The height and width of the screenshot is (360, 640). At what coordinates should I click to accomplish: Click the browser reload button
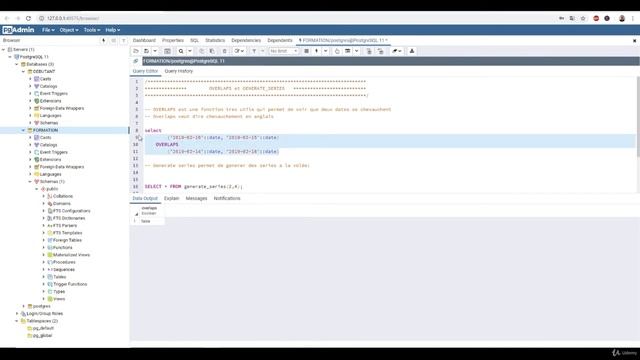coord(28,18)
